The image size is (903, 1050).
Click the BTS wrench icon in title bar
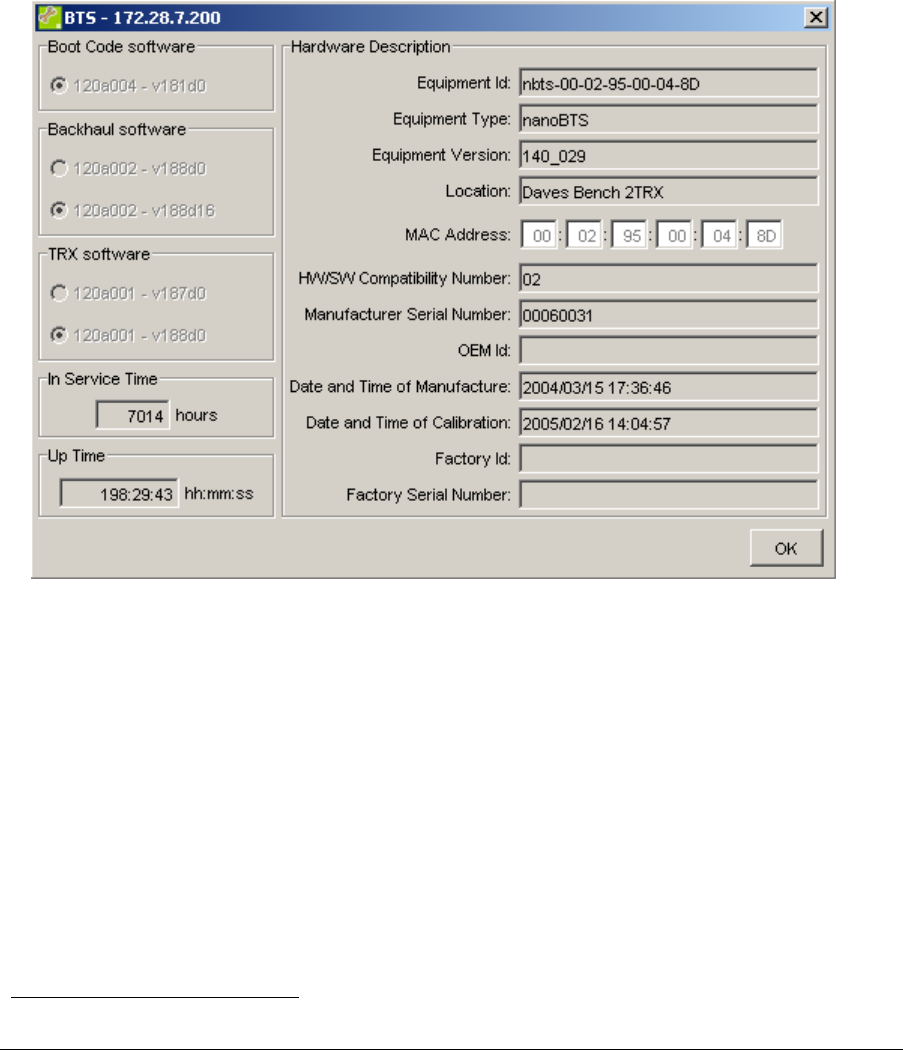point(49,17)
